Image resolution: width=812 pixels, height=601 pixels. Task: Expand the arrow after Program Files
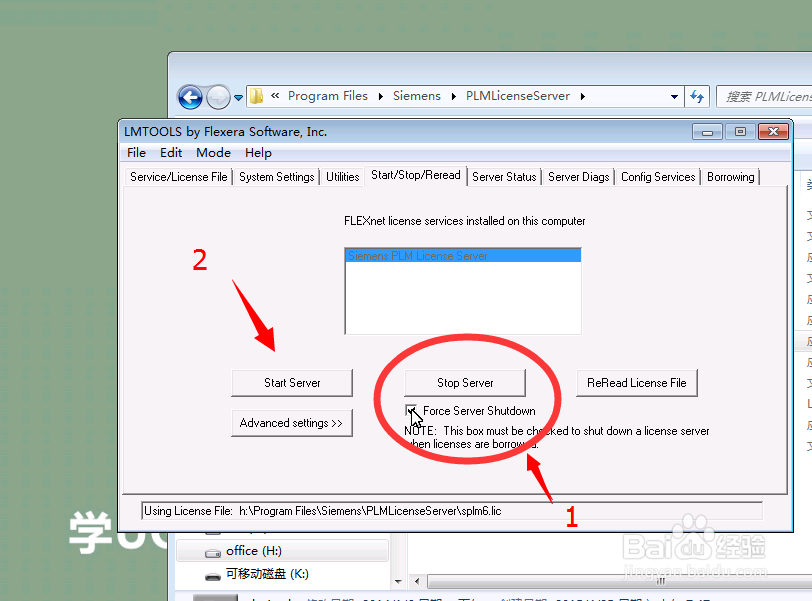coord(381,96)
